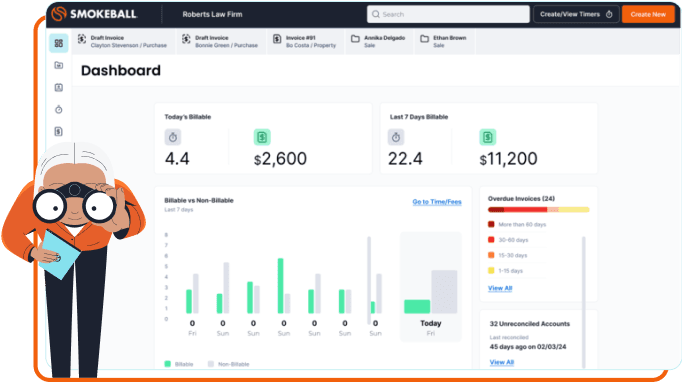Click View All under Unreconciled Accounts
Image resolution: width=682 pixels, height=382 pixels.
[502, 362]
